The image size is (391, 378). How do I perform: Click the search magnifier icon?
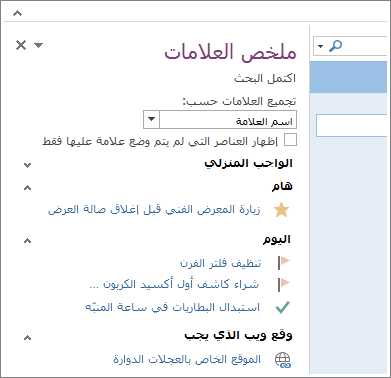pyautogui.click(x=335, y=46)
